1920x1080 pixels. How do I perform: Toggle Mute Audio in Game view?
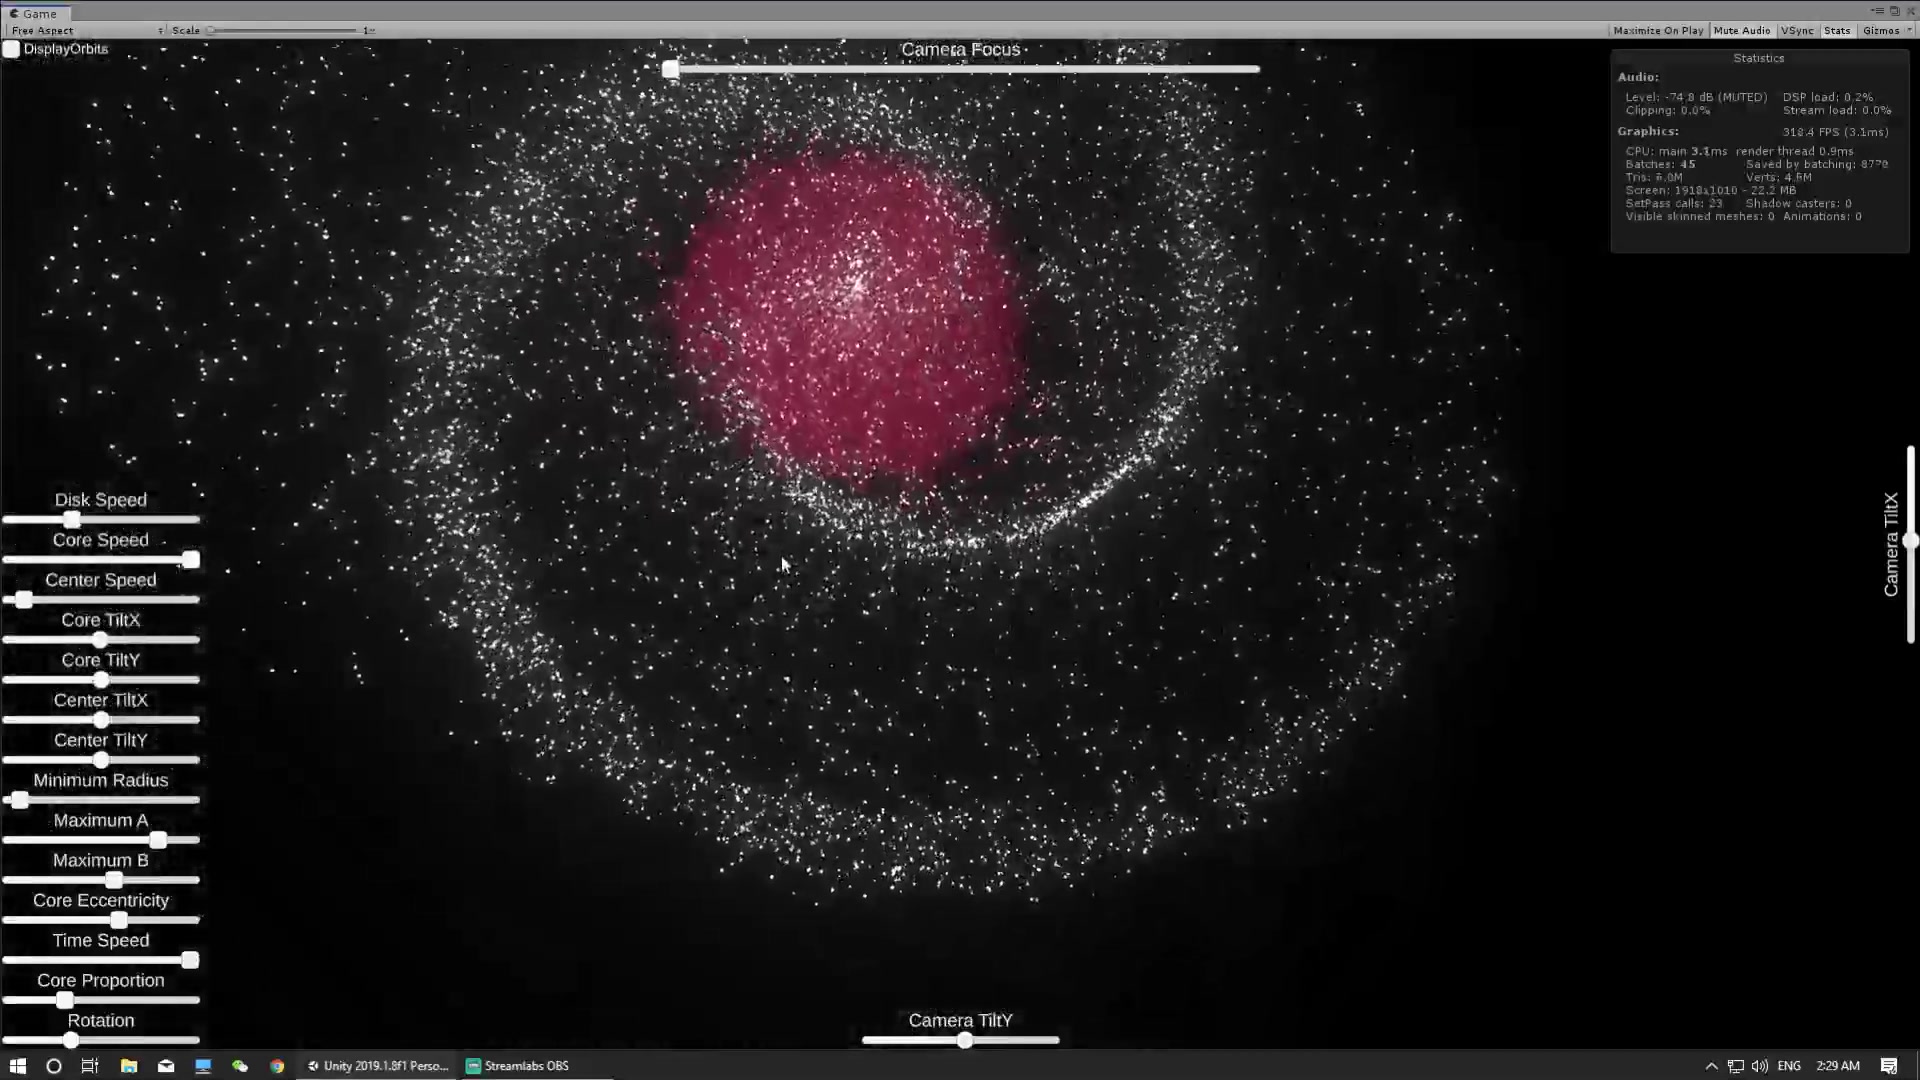coord(1742,31)
